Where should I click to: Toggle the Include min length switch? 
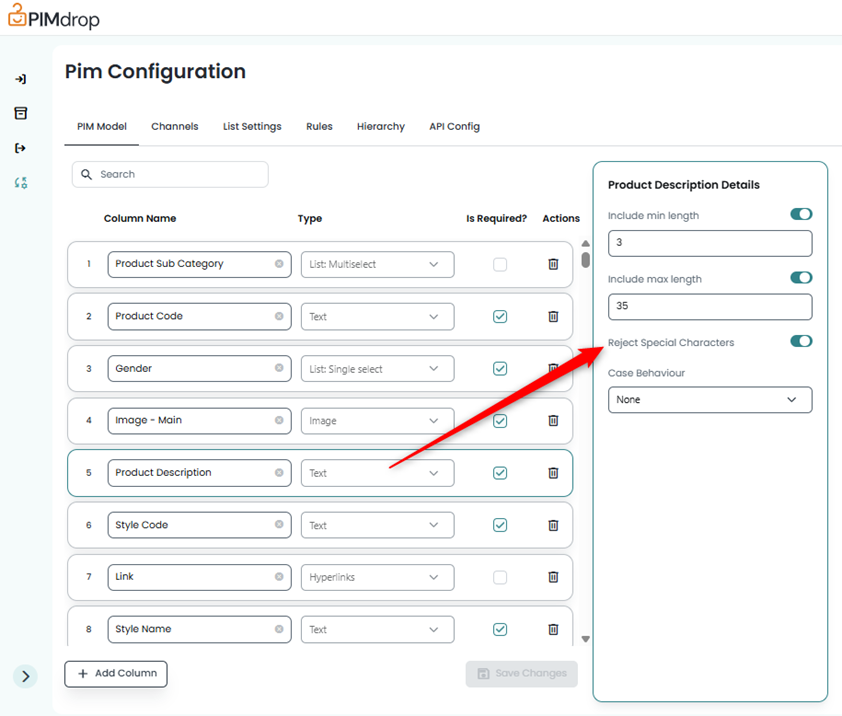800,214
